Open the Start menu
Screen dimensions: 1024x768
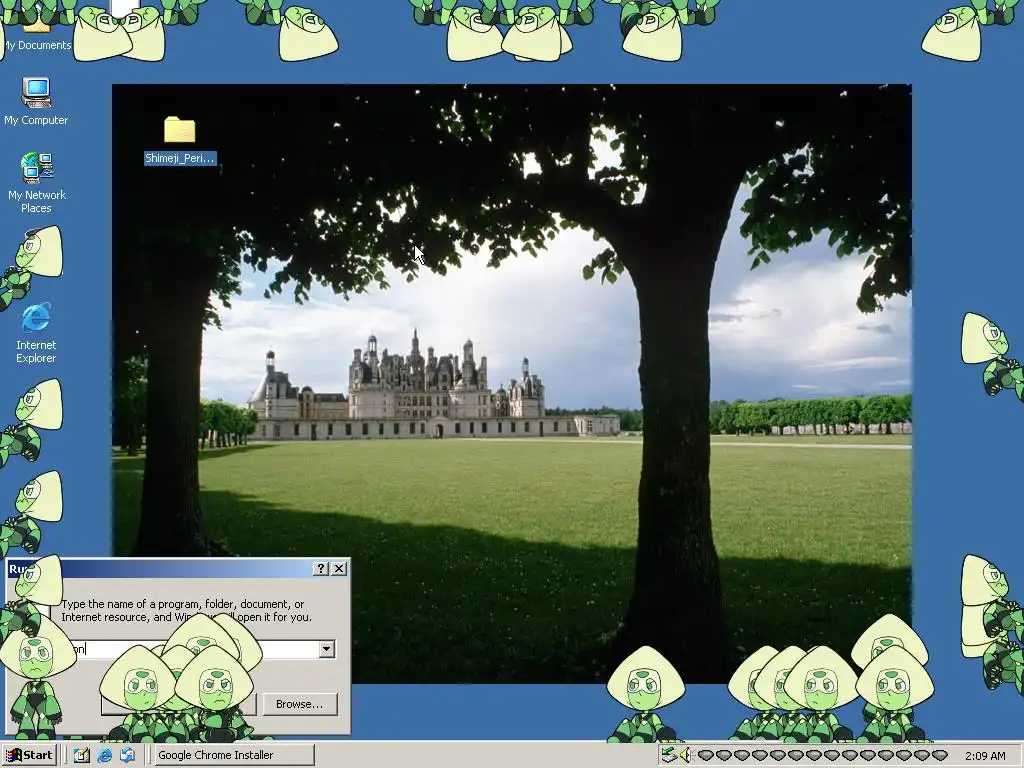click(x=30, y=755)
